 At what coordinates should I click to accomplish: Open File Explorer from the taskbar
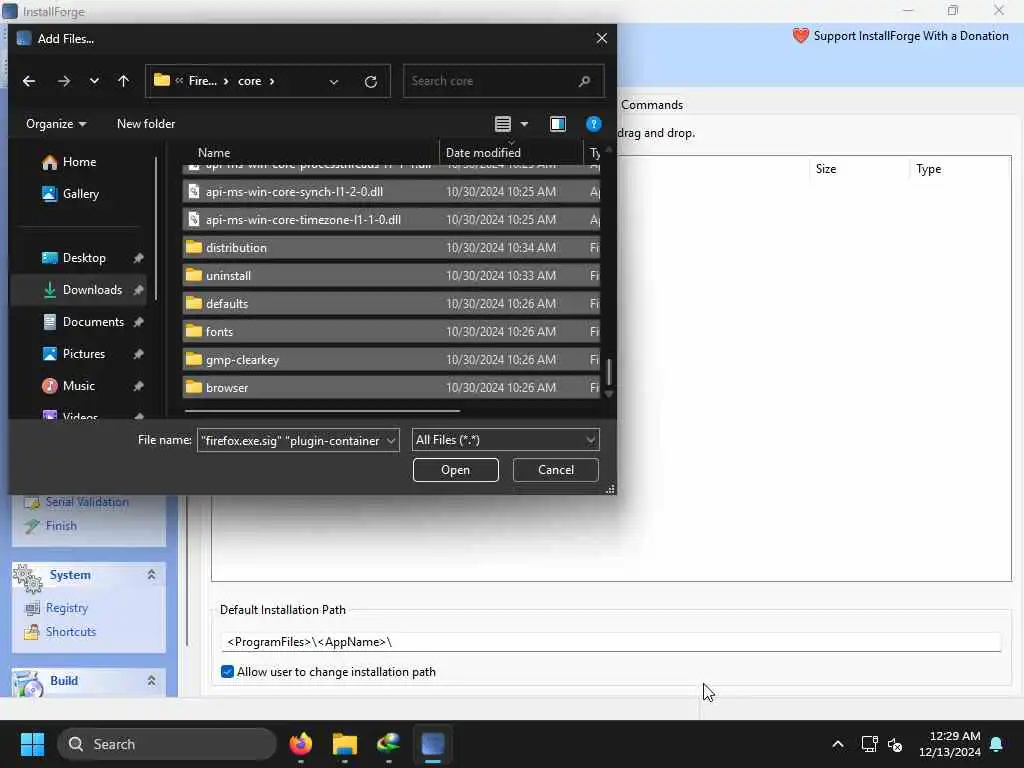[345, 744]
